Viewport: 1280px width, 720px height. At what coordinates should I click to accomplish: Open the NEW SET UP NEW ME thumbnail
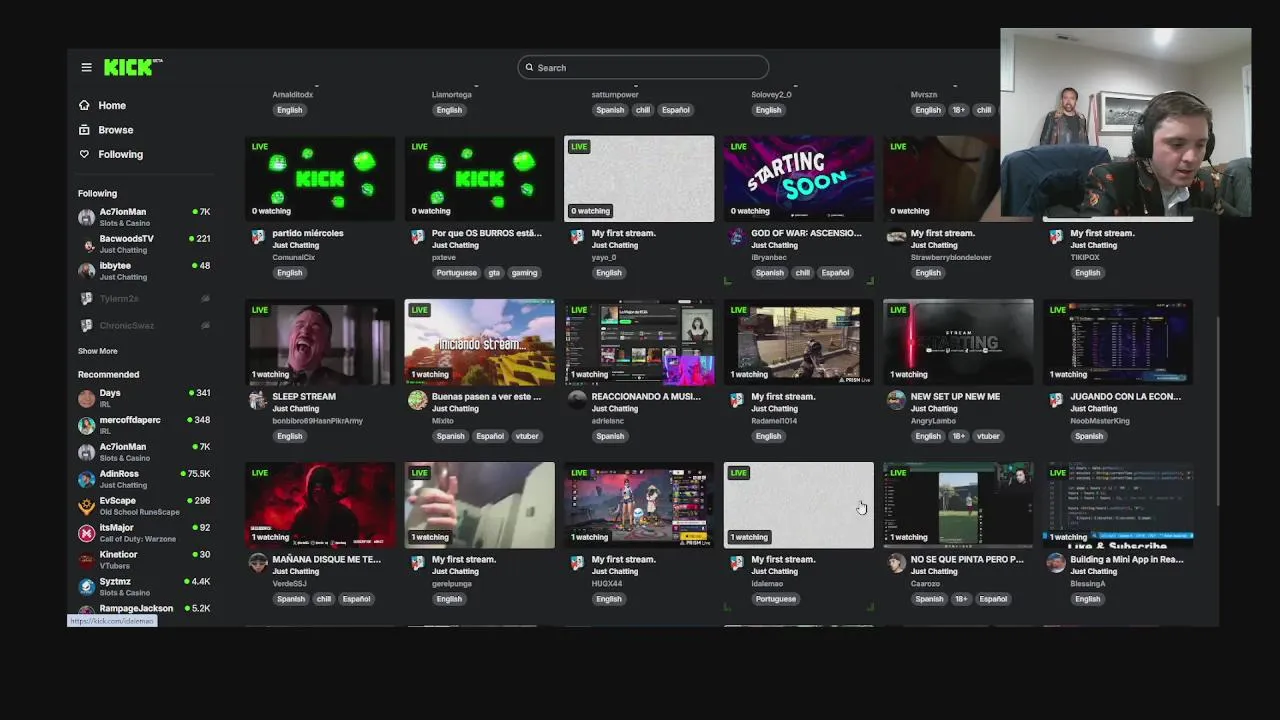[958, 342]
